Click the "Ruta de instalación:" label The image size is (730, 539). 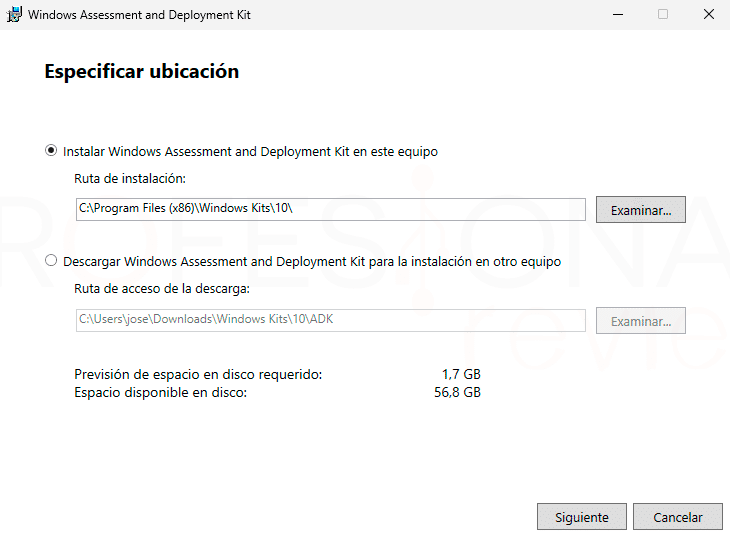coord(130,178)
